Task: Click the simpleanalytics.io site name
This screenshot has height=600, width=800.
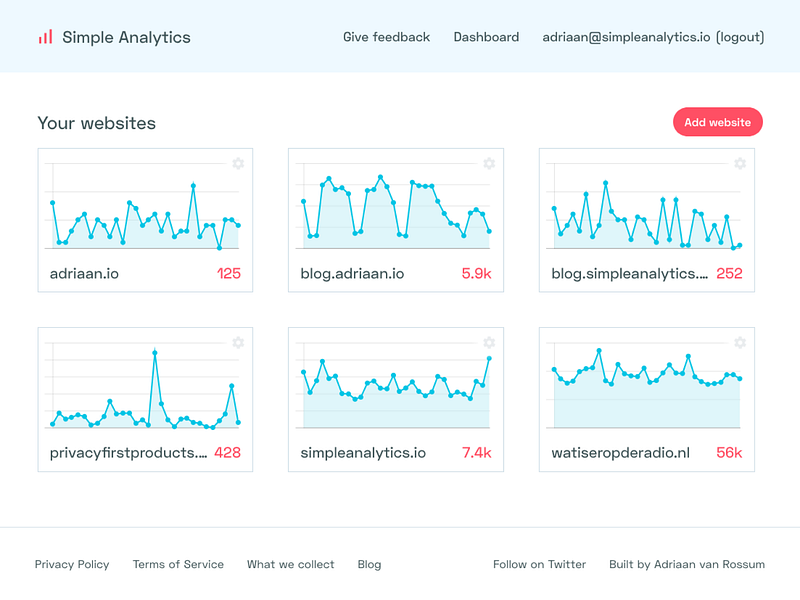Action: click(x=363, y=453)
